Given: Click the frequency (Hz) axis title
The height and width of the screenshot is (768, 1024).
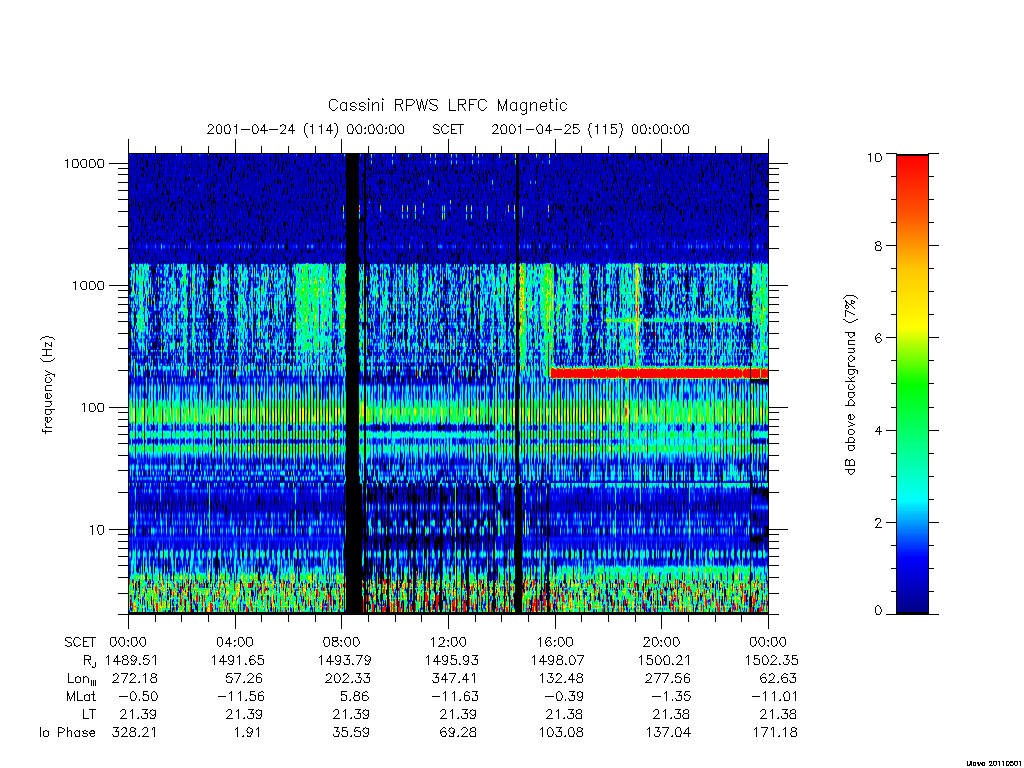Looking at the screenshot, I should coord(48,385).
